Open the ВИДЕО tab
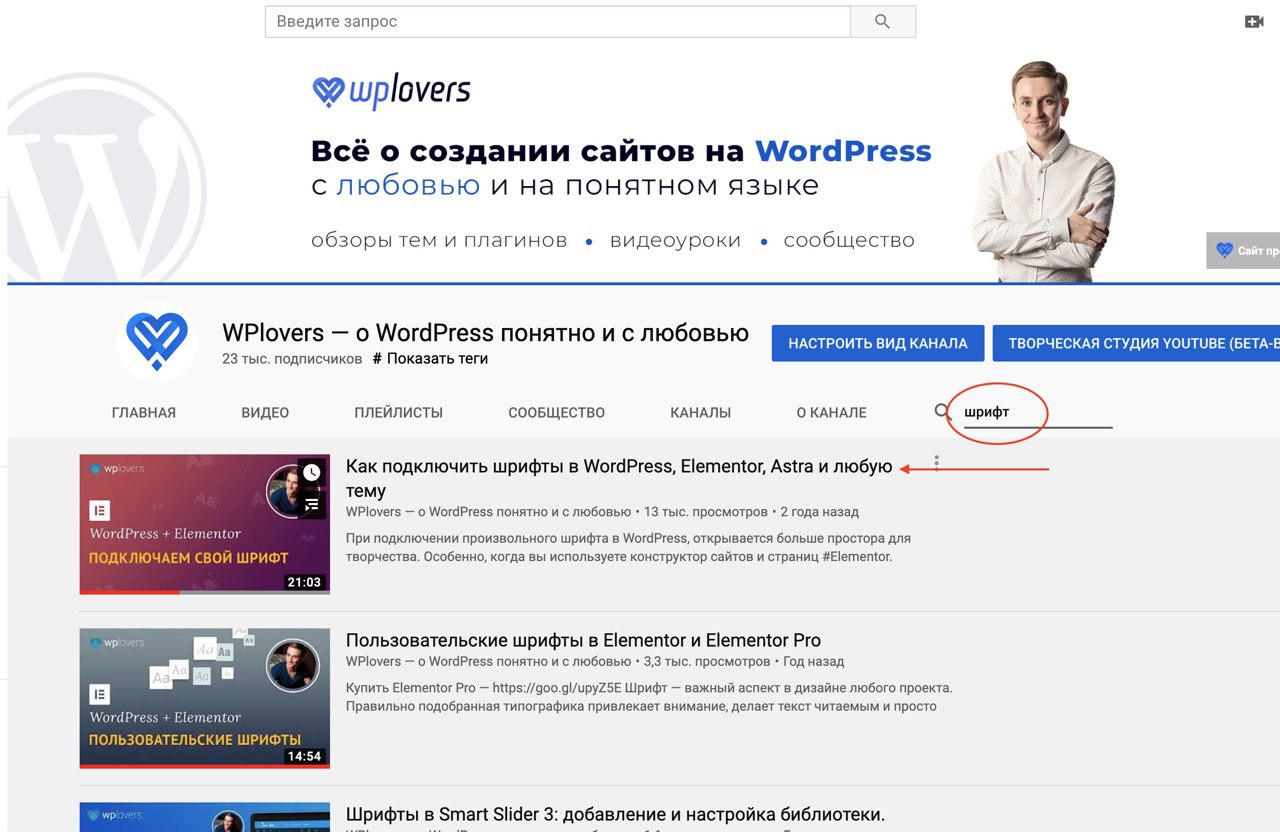Image resolution: width=1280 pixels, height=832 pixels. pos(265,412)
